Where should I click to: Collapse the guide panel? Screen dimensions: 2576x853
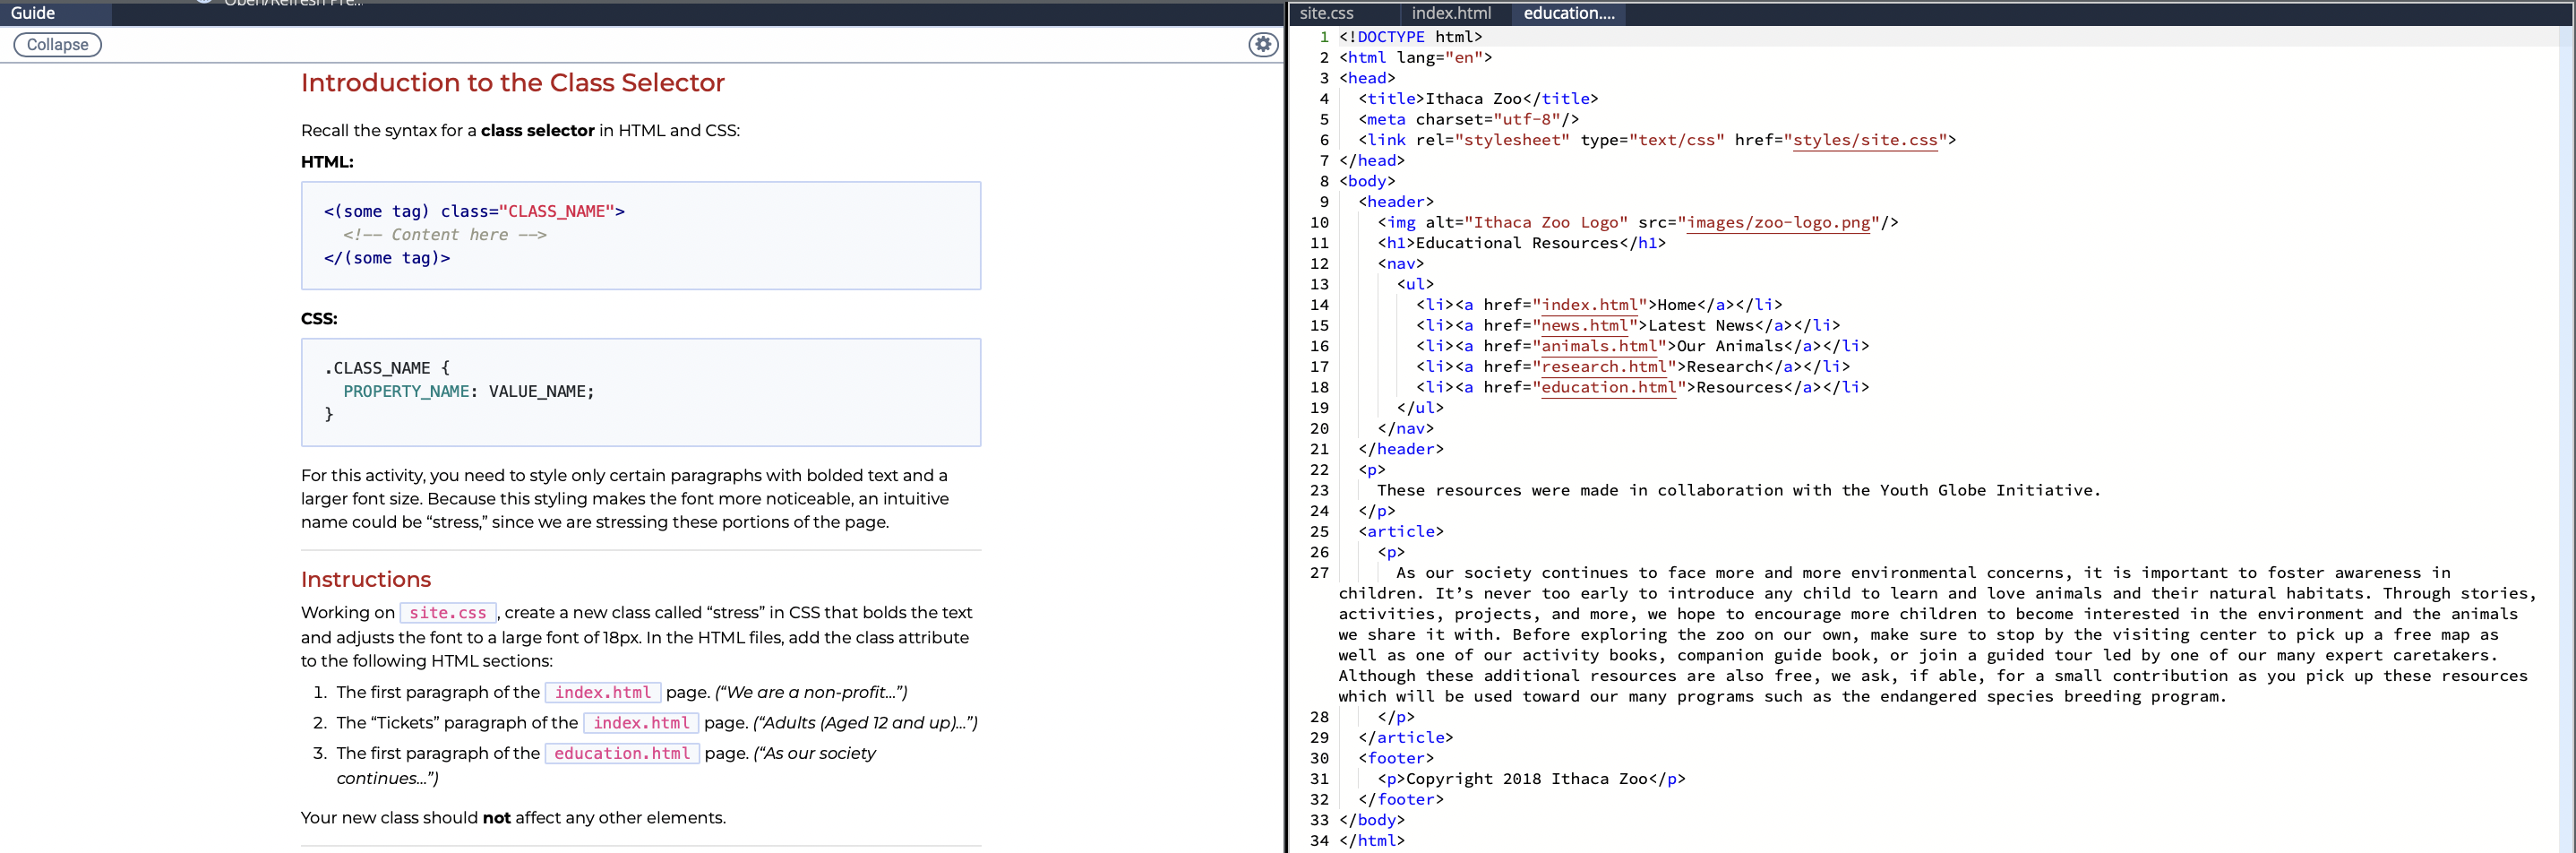pos(57,44)
